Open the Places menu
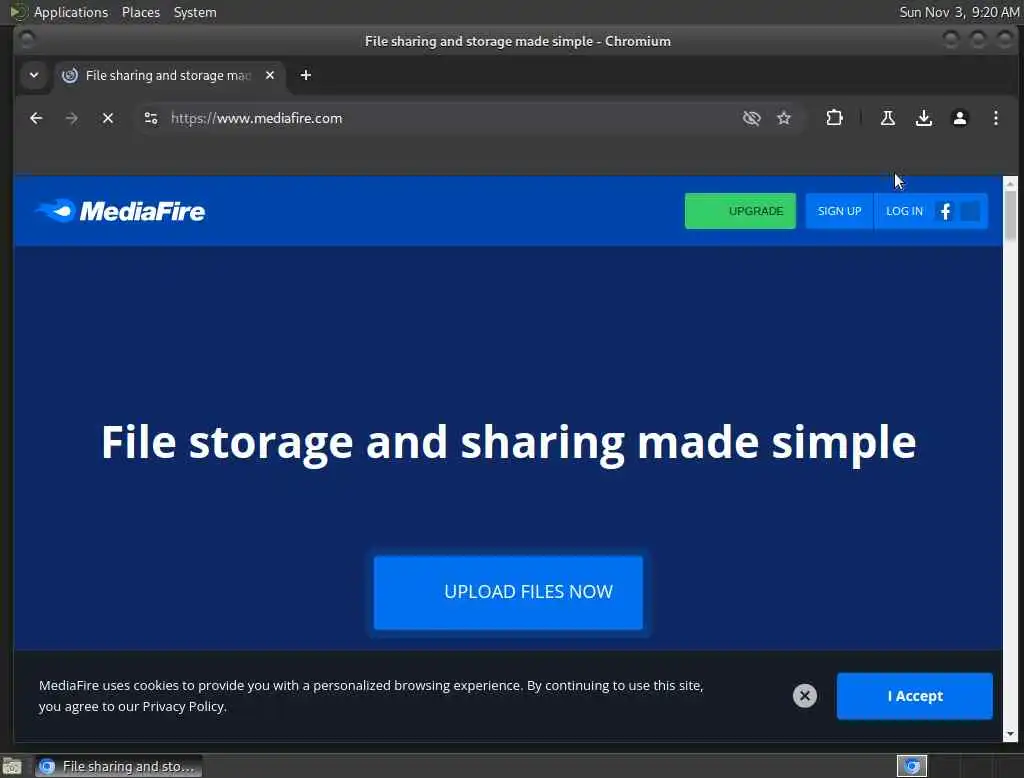 (140, 12)
